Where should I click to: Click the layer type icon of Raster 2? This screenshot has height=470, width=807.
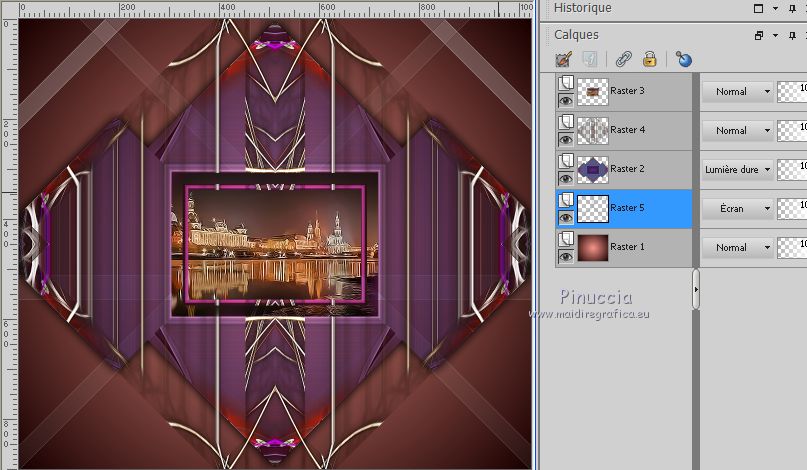click(x=566, y=161)
